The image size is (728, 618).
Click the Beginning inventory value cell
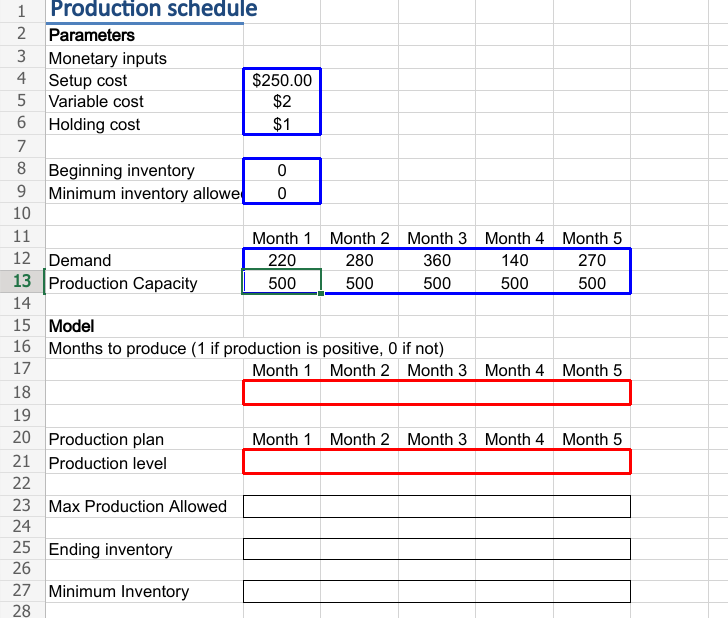[282, 170]
